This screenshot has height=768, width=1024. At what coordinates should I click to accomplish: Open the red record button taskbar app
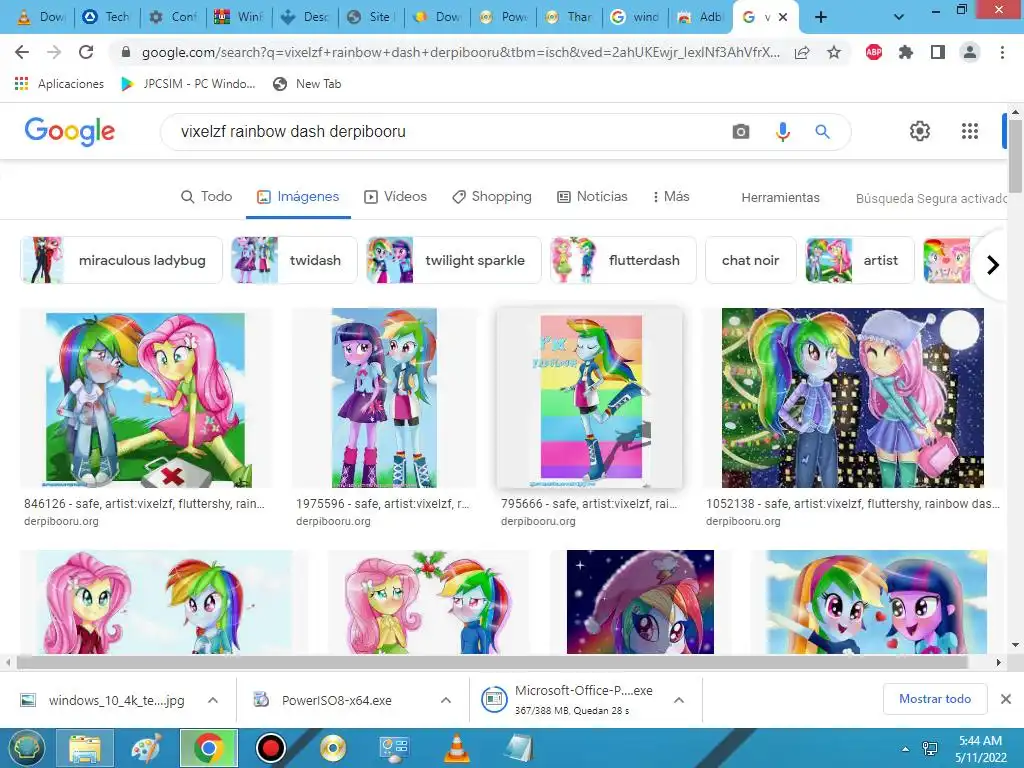coord(270,748)
